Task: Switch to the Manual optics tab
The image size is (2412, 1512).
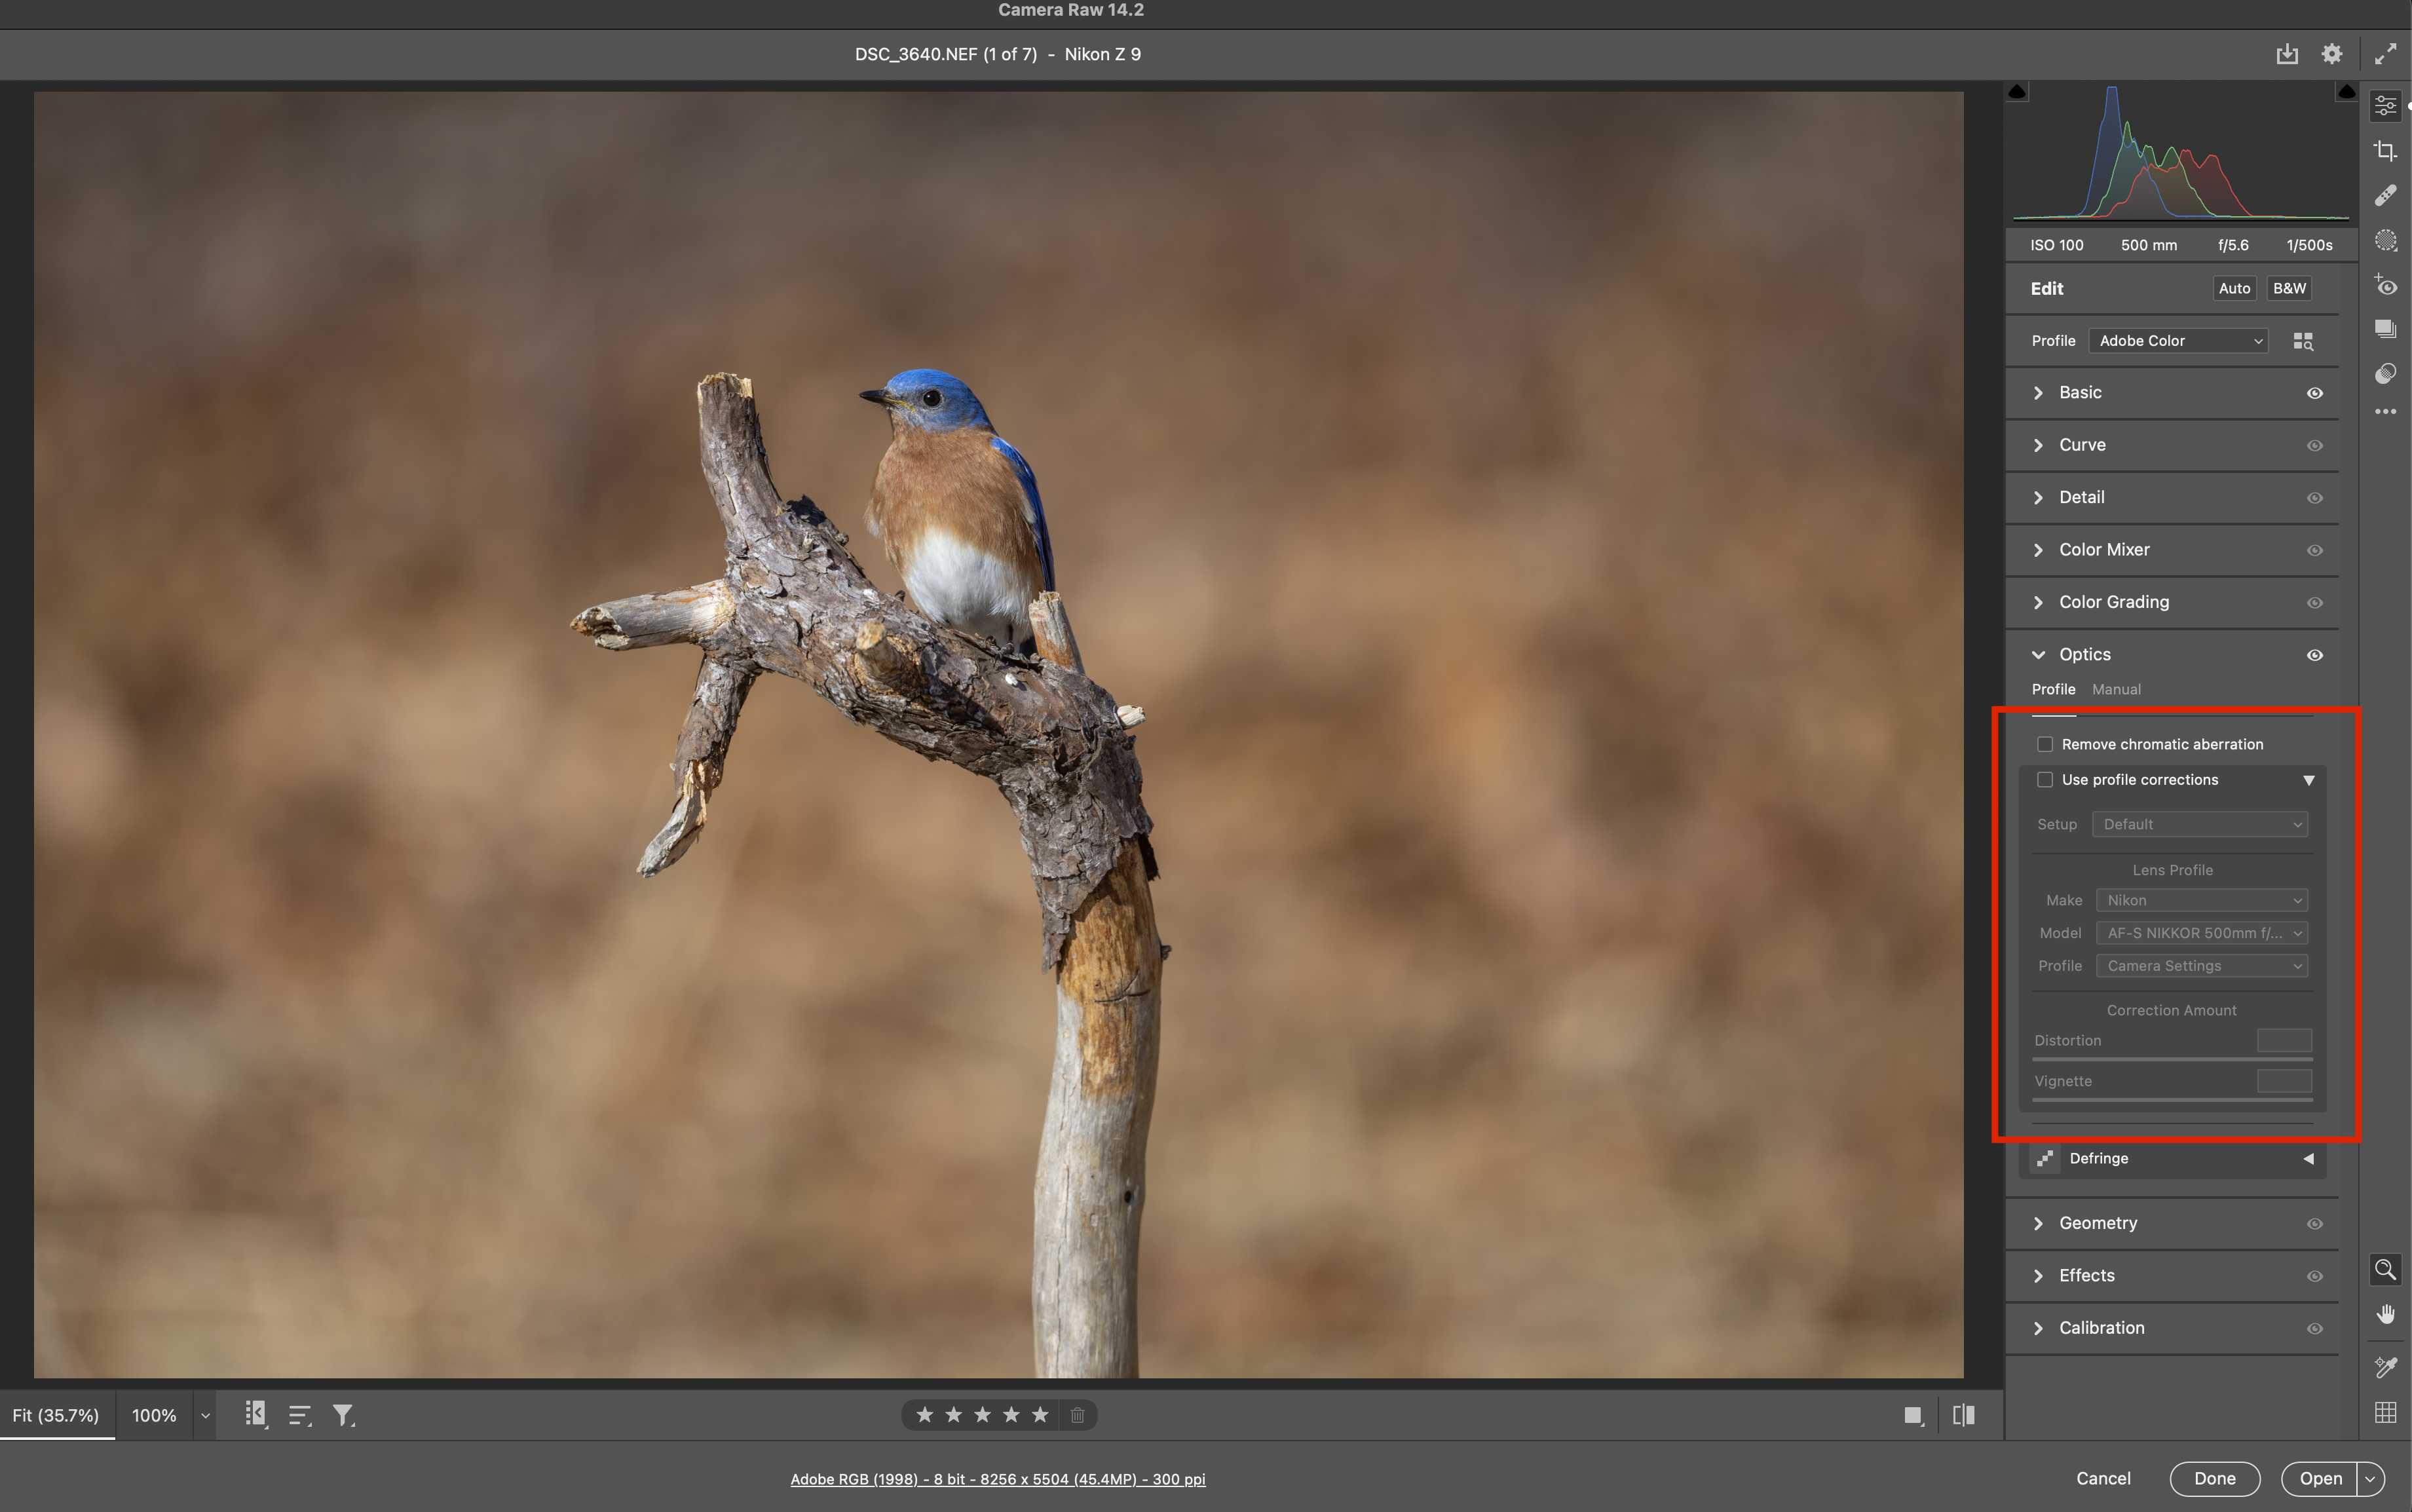Action: pyautogui.click(x=2116, y=689)
